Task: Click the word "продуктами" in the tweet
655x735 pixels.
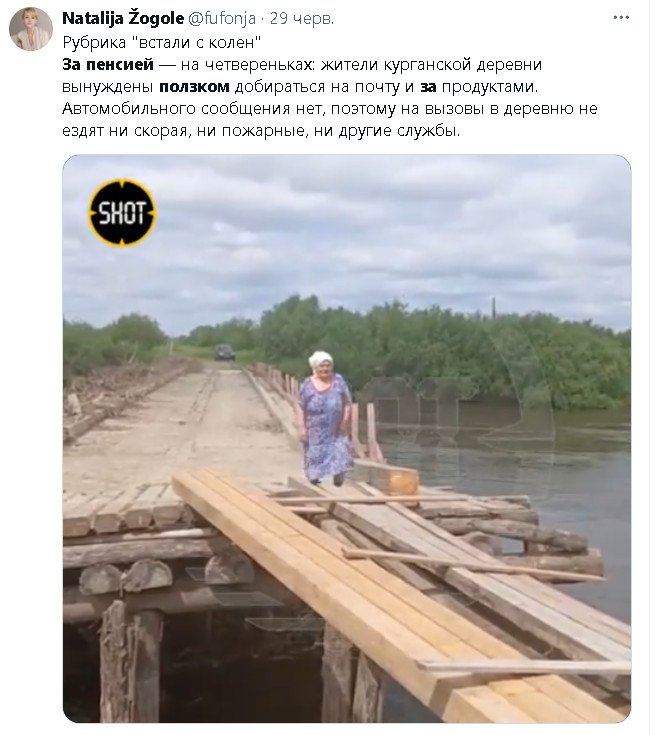Action: [488, 87]
